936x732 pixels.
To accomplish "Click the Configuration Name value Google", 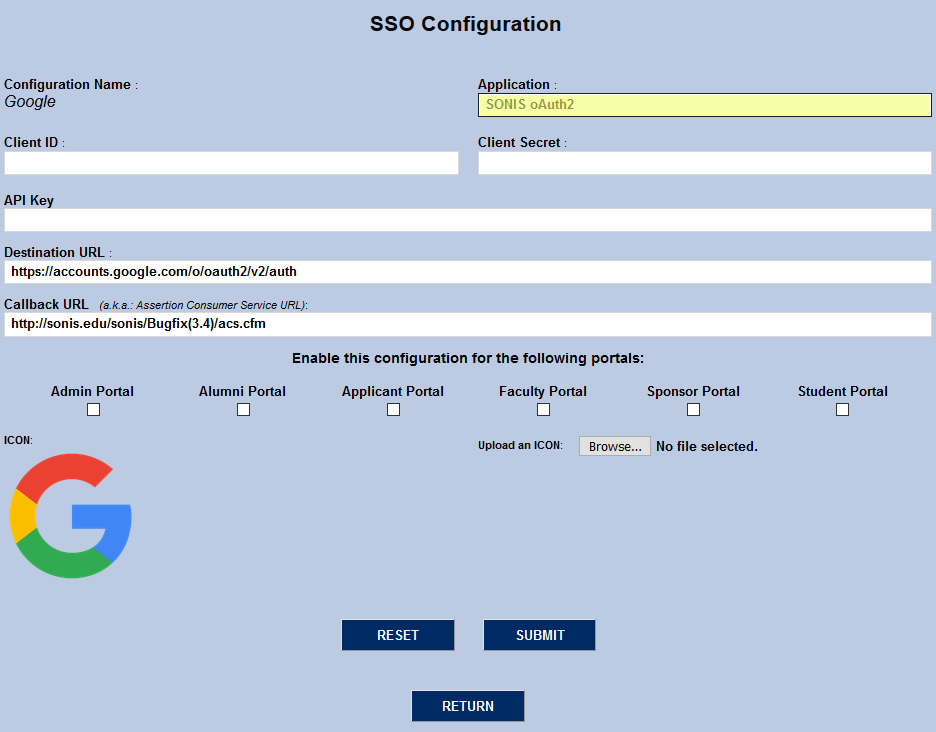I will click(x=29, y=101).
